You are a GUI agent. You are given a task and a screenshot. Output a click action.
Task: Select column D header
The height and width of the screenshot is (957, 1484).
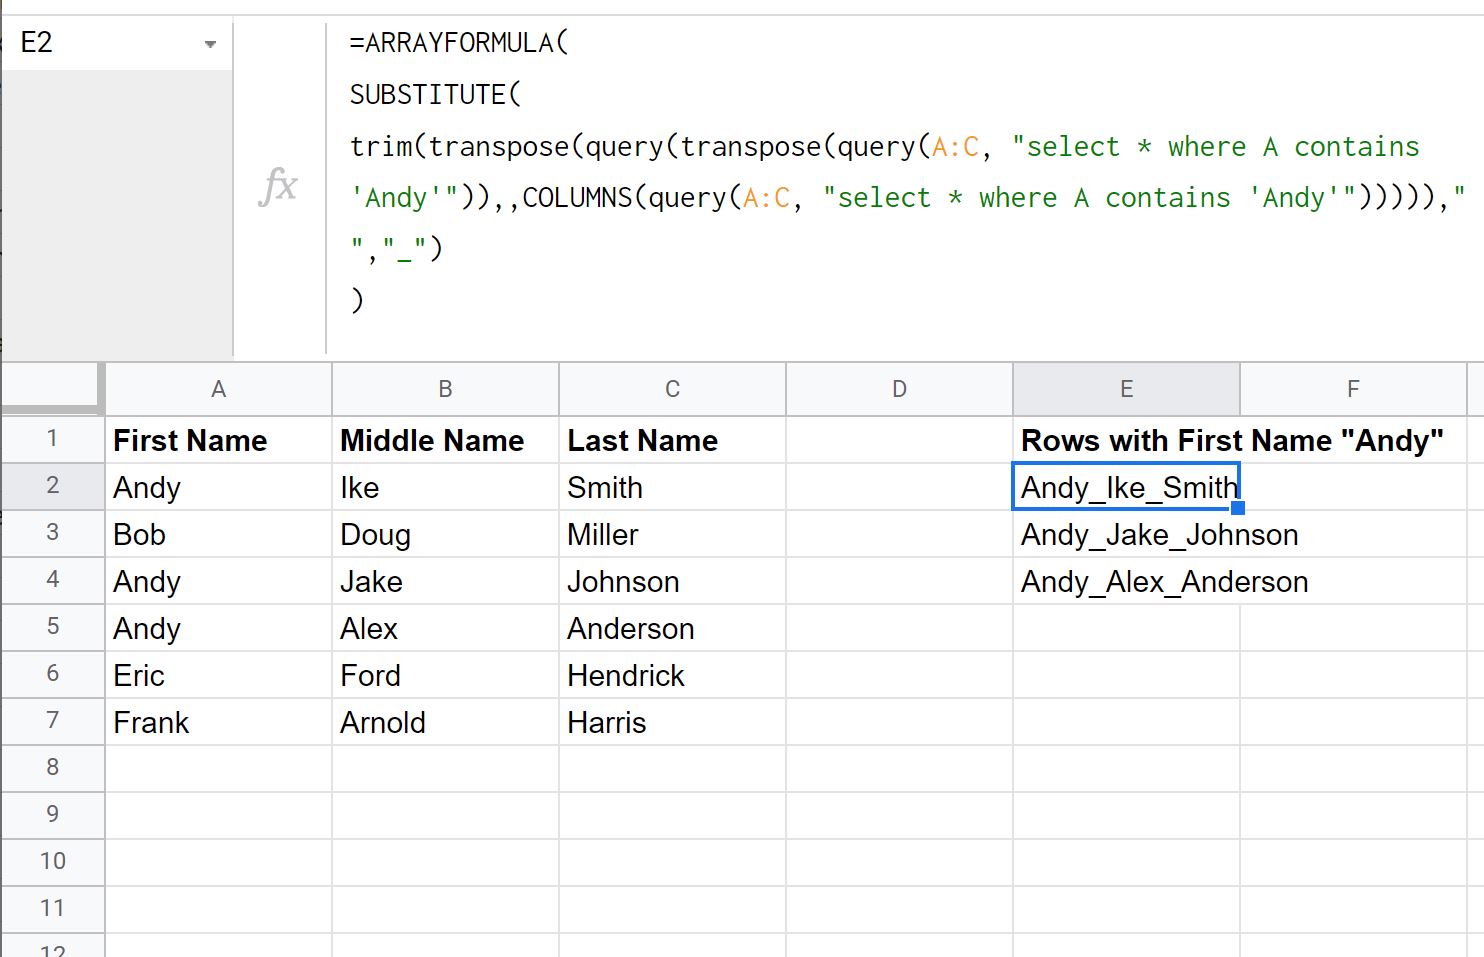point(899,389)
